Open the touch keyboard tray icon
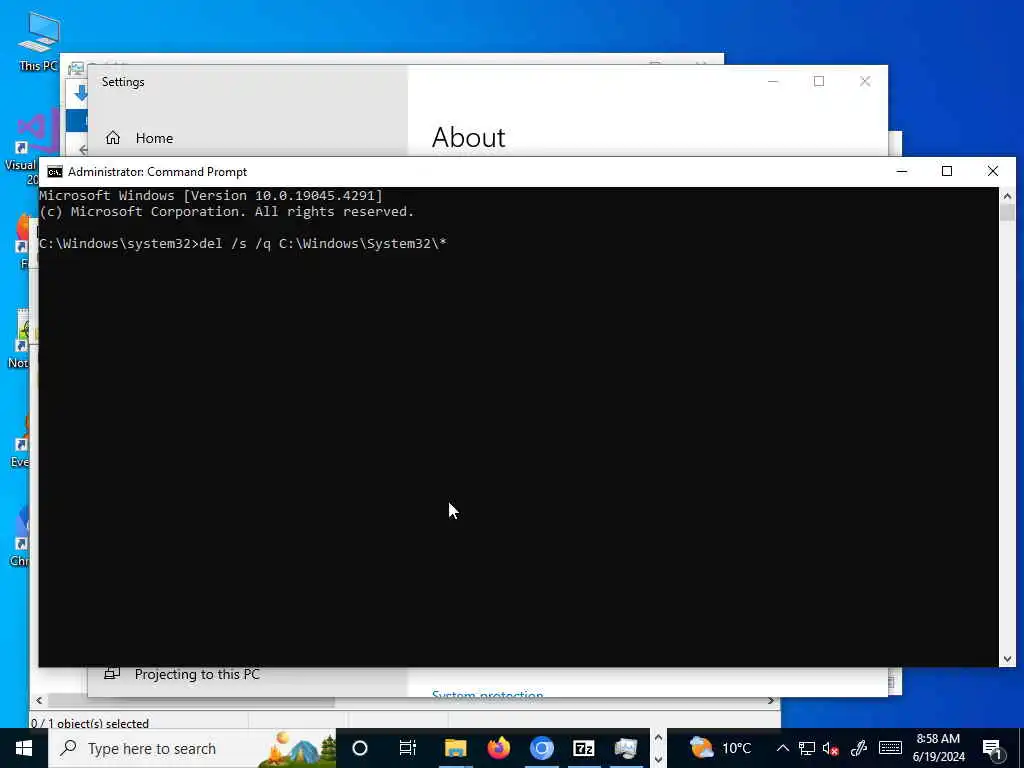The width and height of the screenshot is (1024, 768). point(890,748)
